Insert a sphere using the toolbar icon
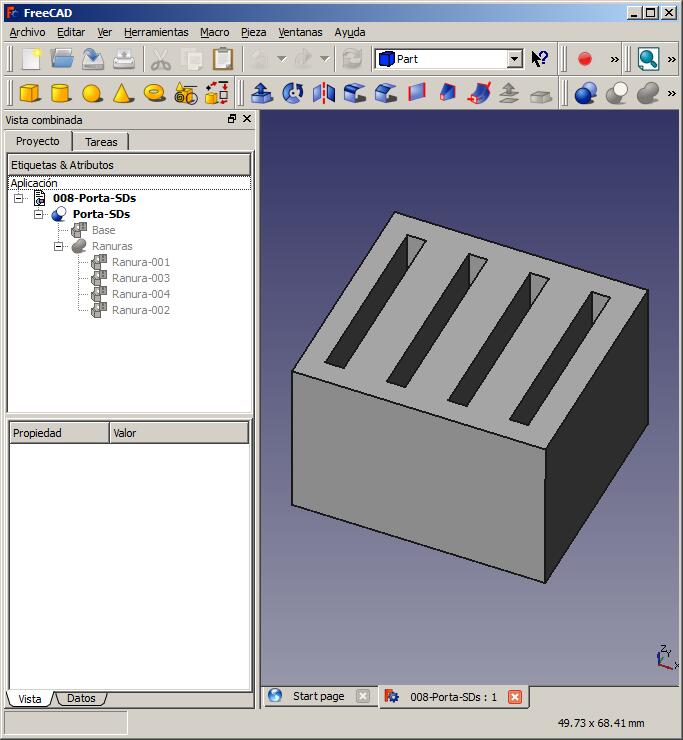The height and width of the screenshot is (740, 683). 92,93
